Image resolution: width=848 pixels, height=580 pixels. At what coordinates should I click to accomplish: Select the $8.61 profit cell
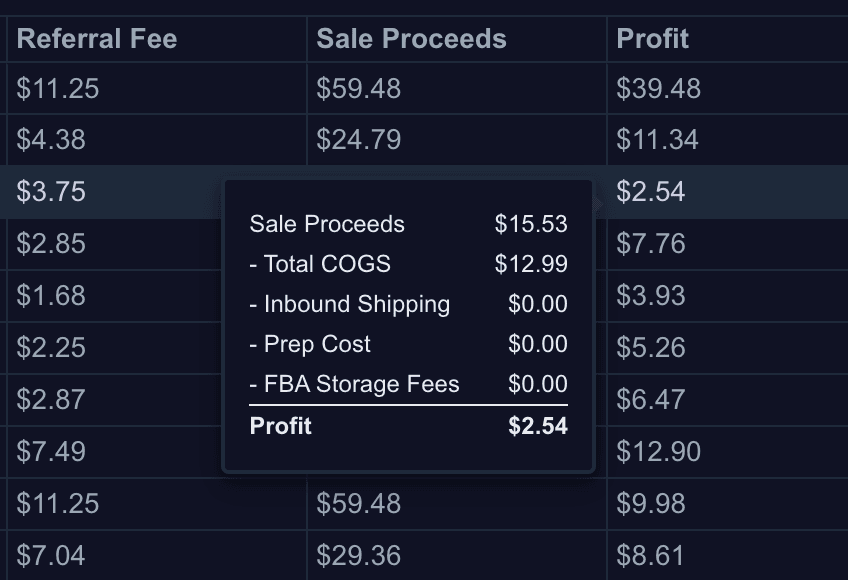tap(727, 555)
